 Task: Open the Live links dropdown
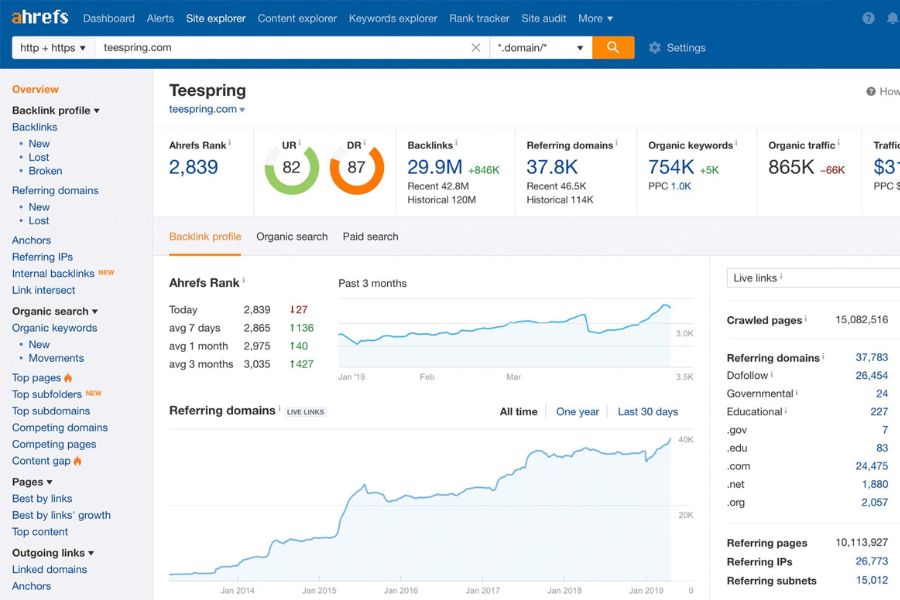[x=810, y=278]
